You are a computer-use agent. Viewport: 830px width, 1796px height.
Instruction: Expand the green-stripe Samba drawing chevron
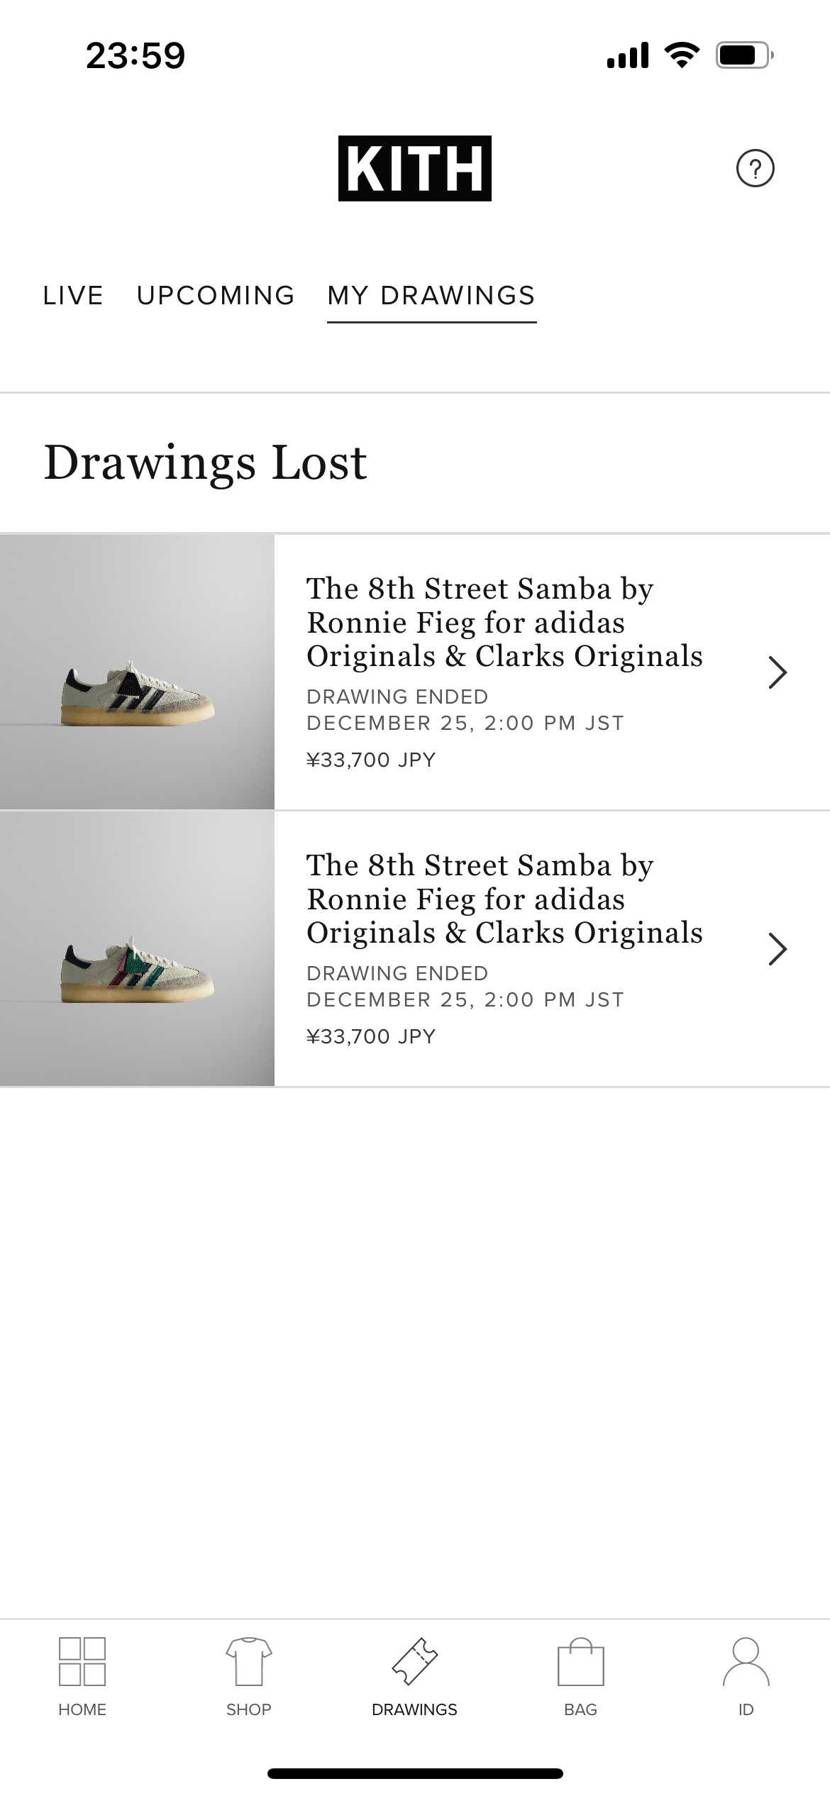click(x=777, y=949)
